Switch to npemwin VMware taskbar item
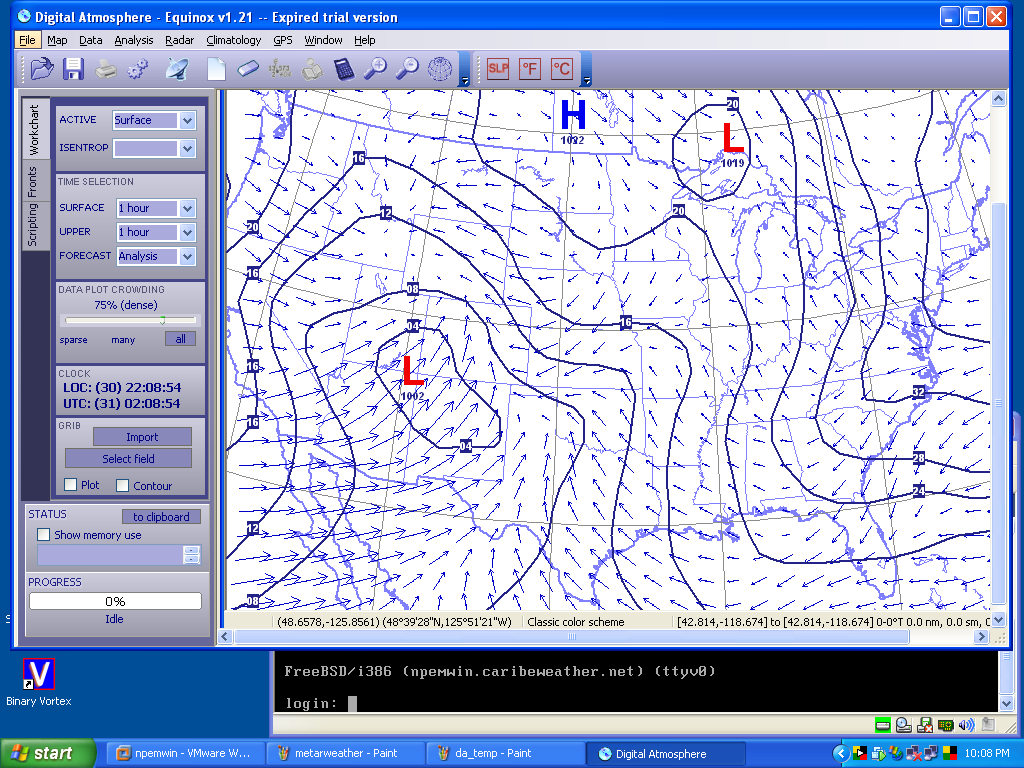Screen dimensions: 1024x768 184,754
